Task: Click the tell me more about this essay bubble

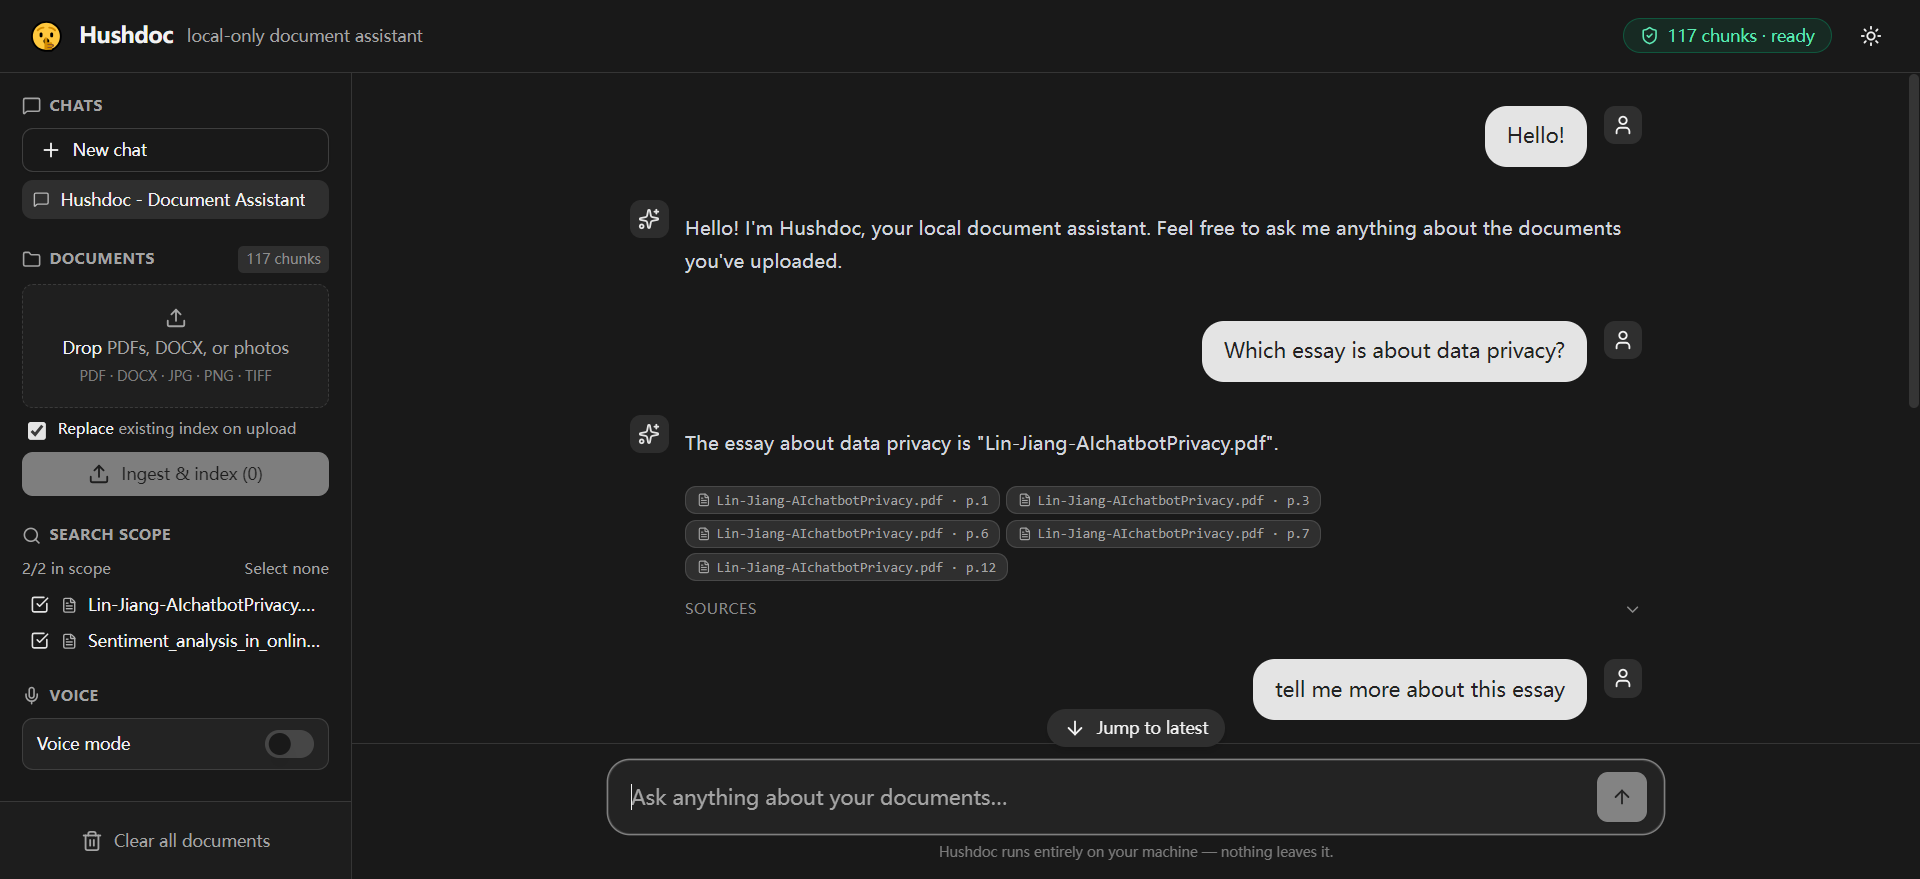Action: pyautogui.click(x=1419, y=689)
